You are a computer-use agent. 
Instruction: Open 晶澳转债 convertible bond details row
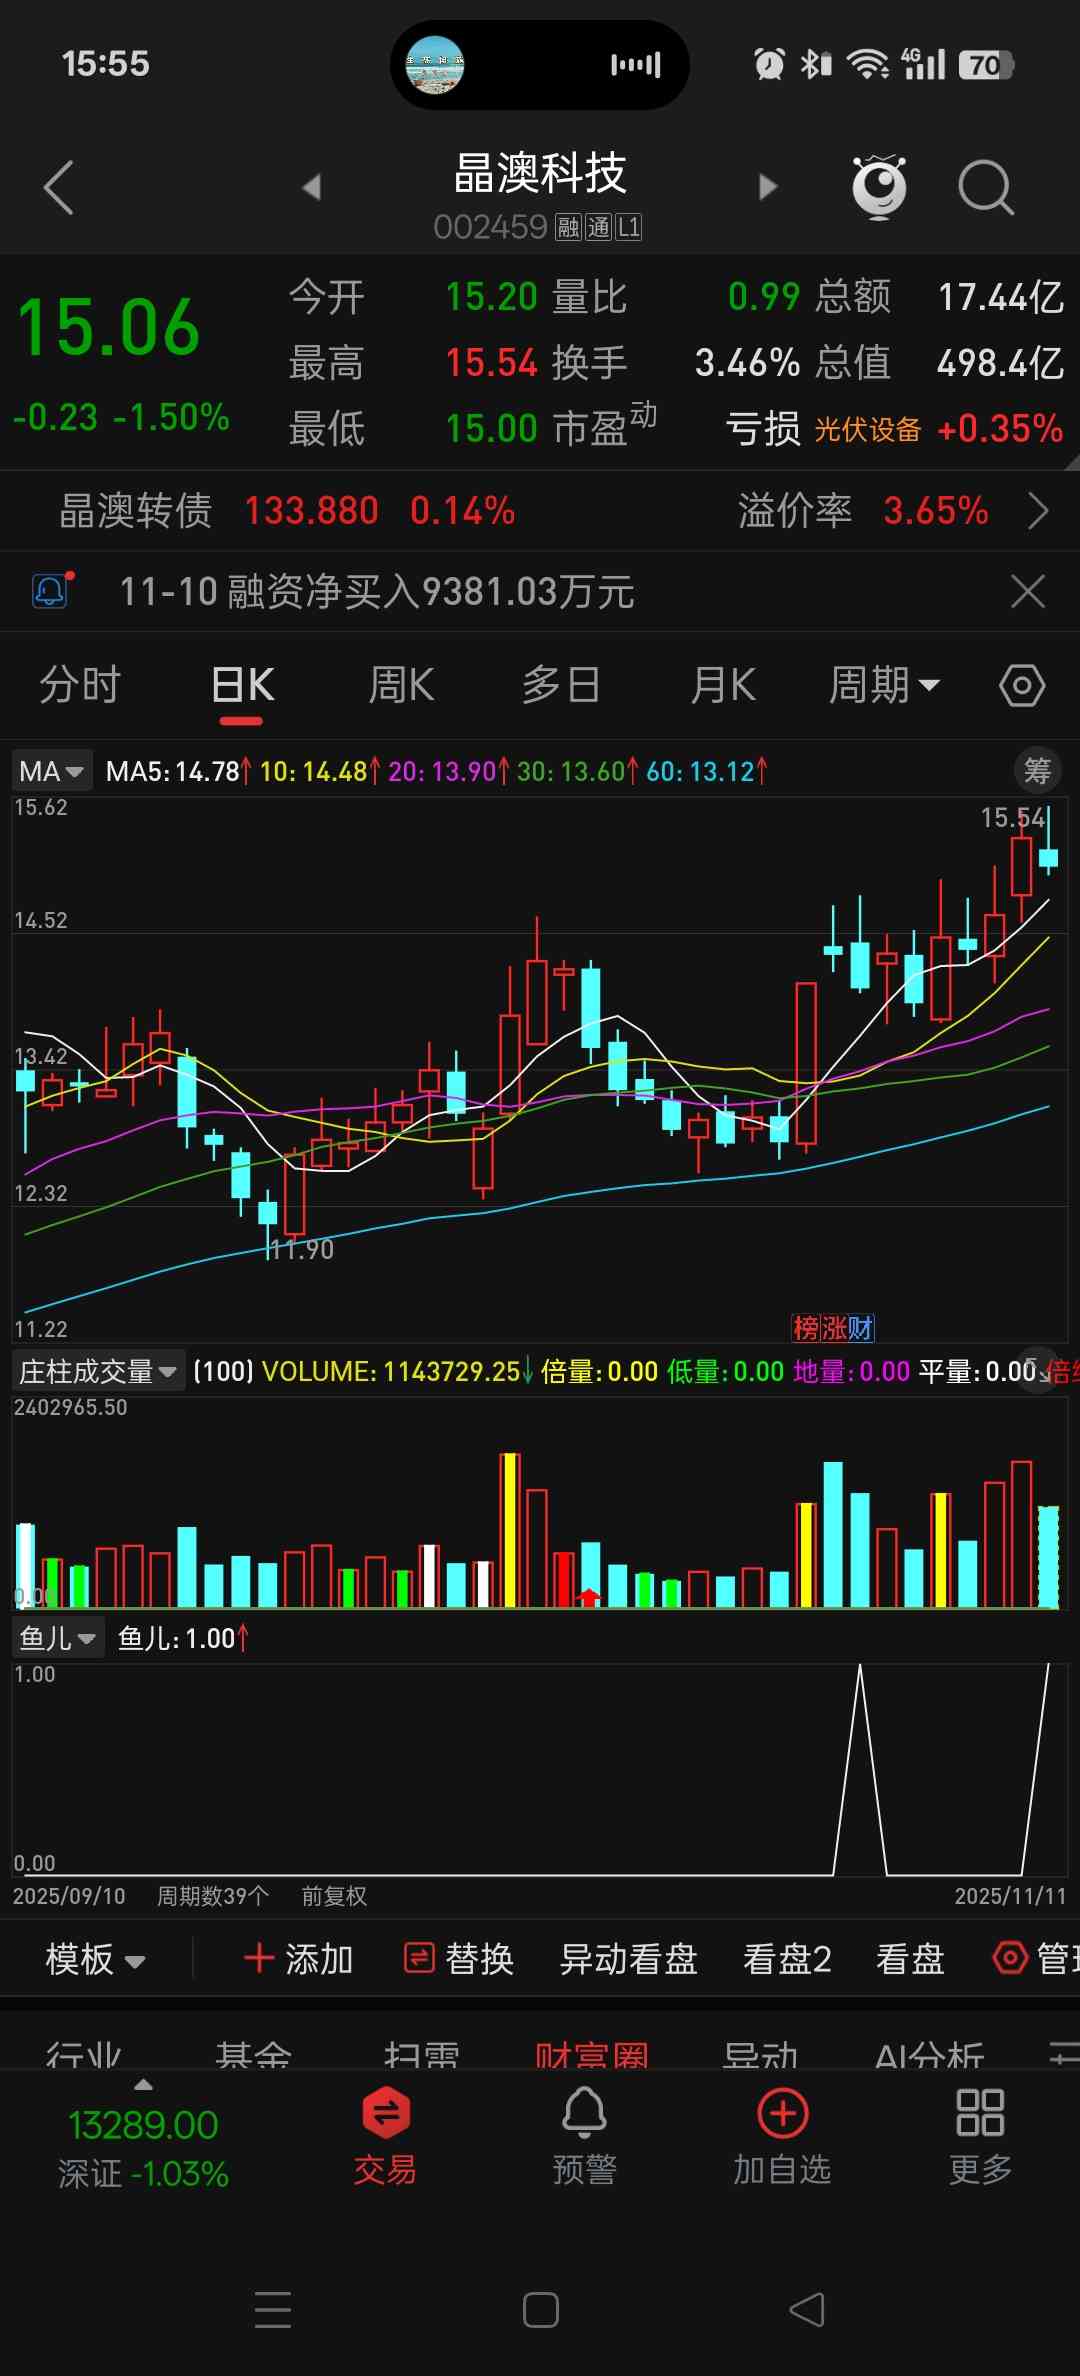(x=540, y=511)
